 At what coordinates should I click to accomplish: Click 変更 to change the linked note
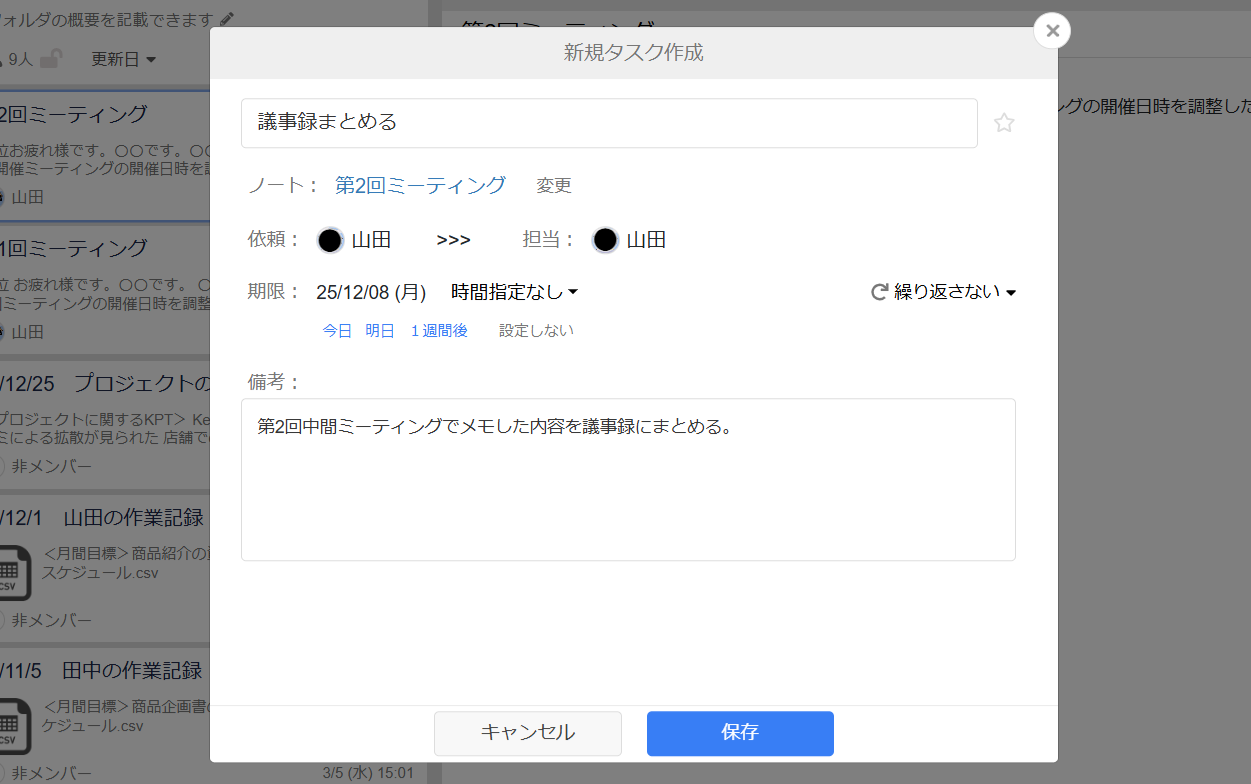click(553, 185)
